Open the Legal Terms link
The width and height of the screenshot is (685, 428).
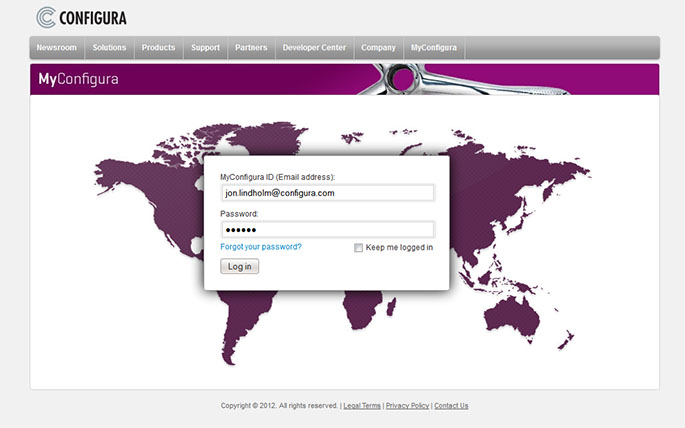point(362,406)
